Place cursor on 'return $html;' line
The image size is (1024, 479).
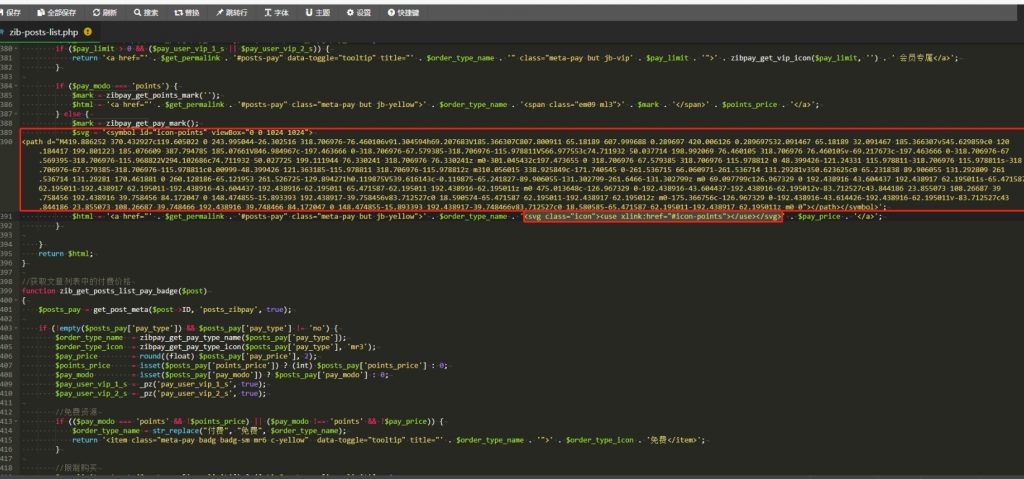(x=66, y=253)
